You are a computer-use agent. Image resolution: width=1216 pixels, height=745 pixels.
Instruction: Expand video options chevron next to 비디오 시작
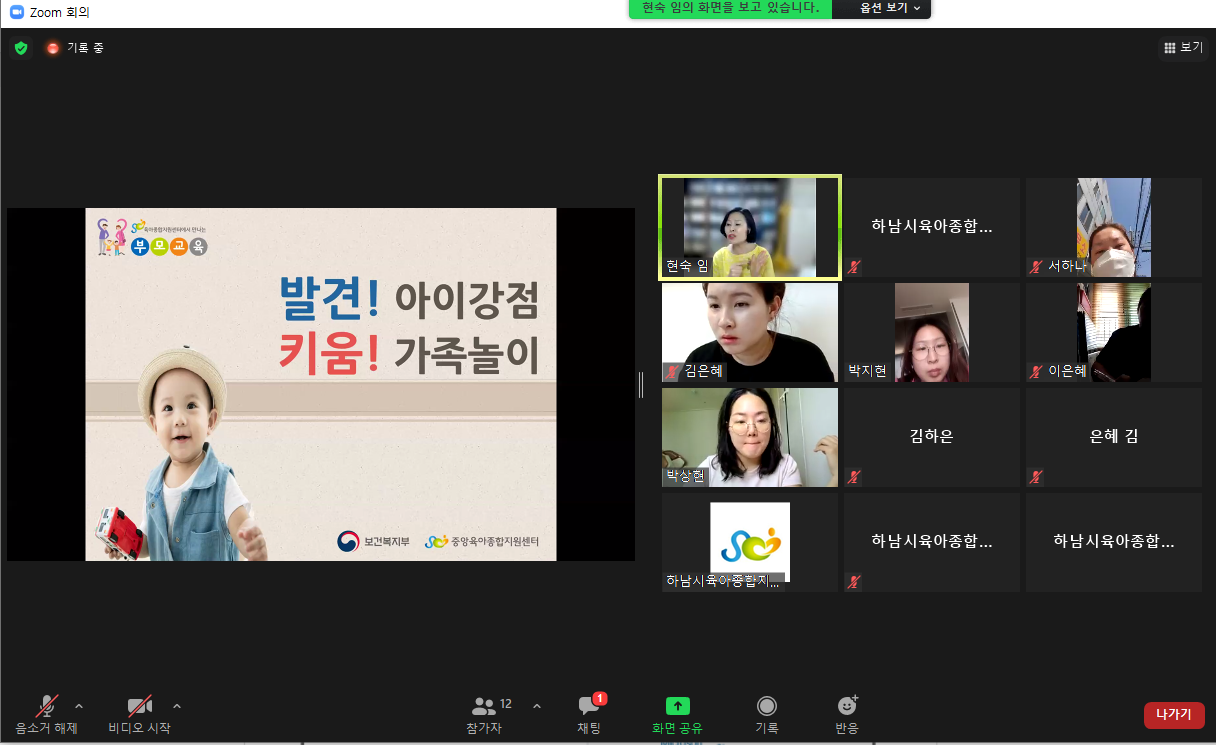(x=177, y=706)
